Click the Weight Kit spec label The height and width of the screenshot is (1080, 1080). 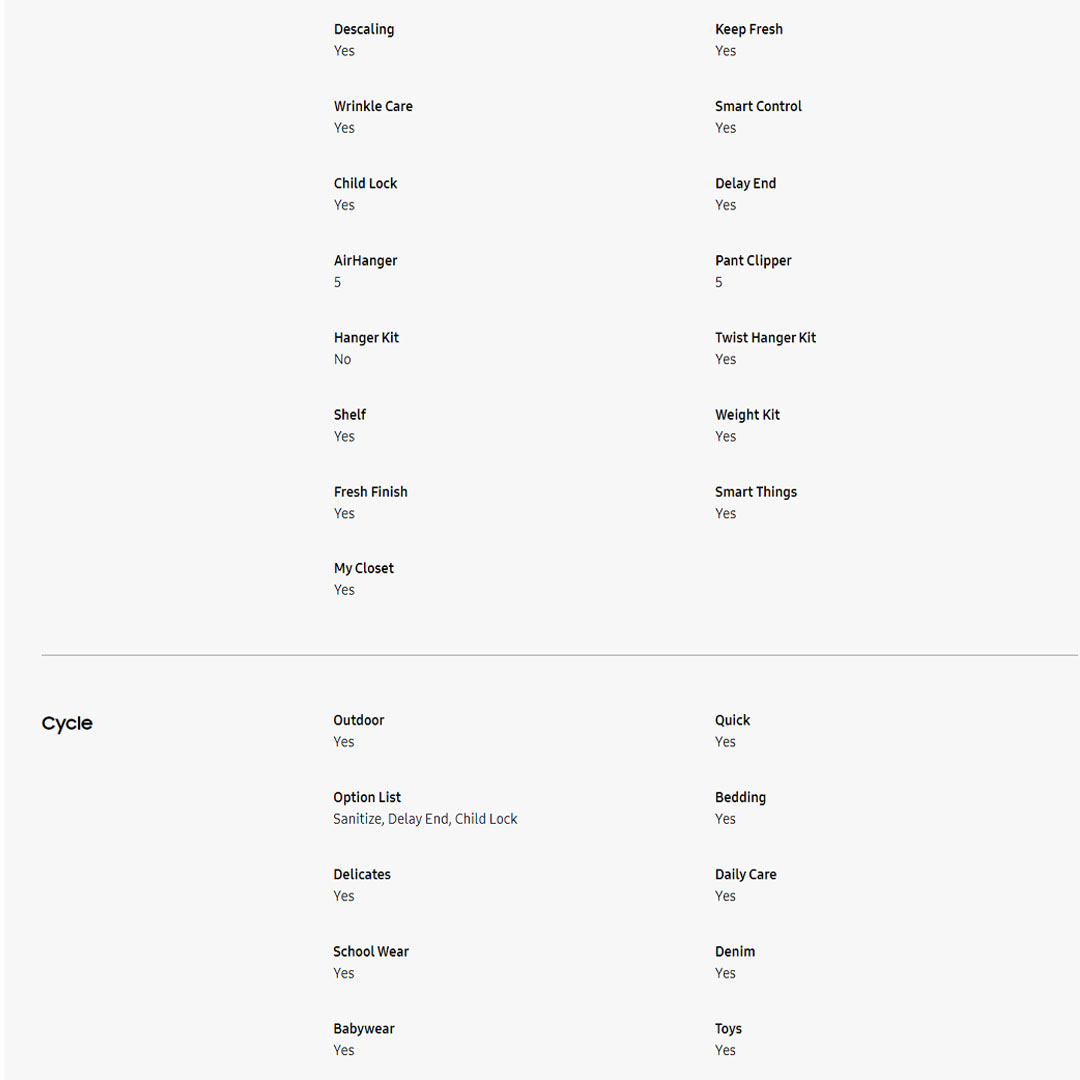[747, 414]
